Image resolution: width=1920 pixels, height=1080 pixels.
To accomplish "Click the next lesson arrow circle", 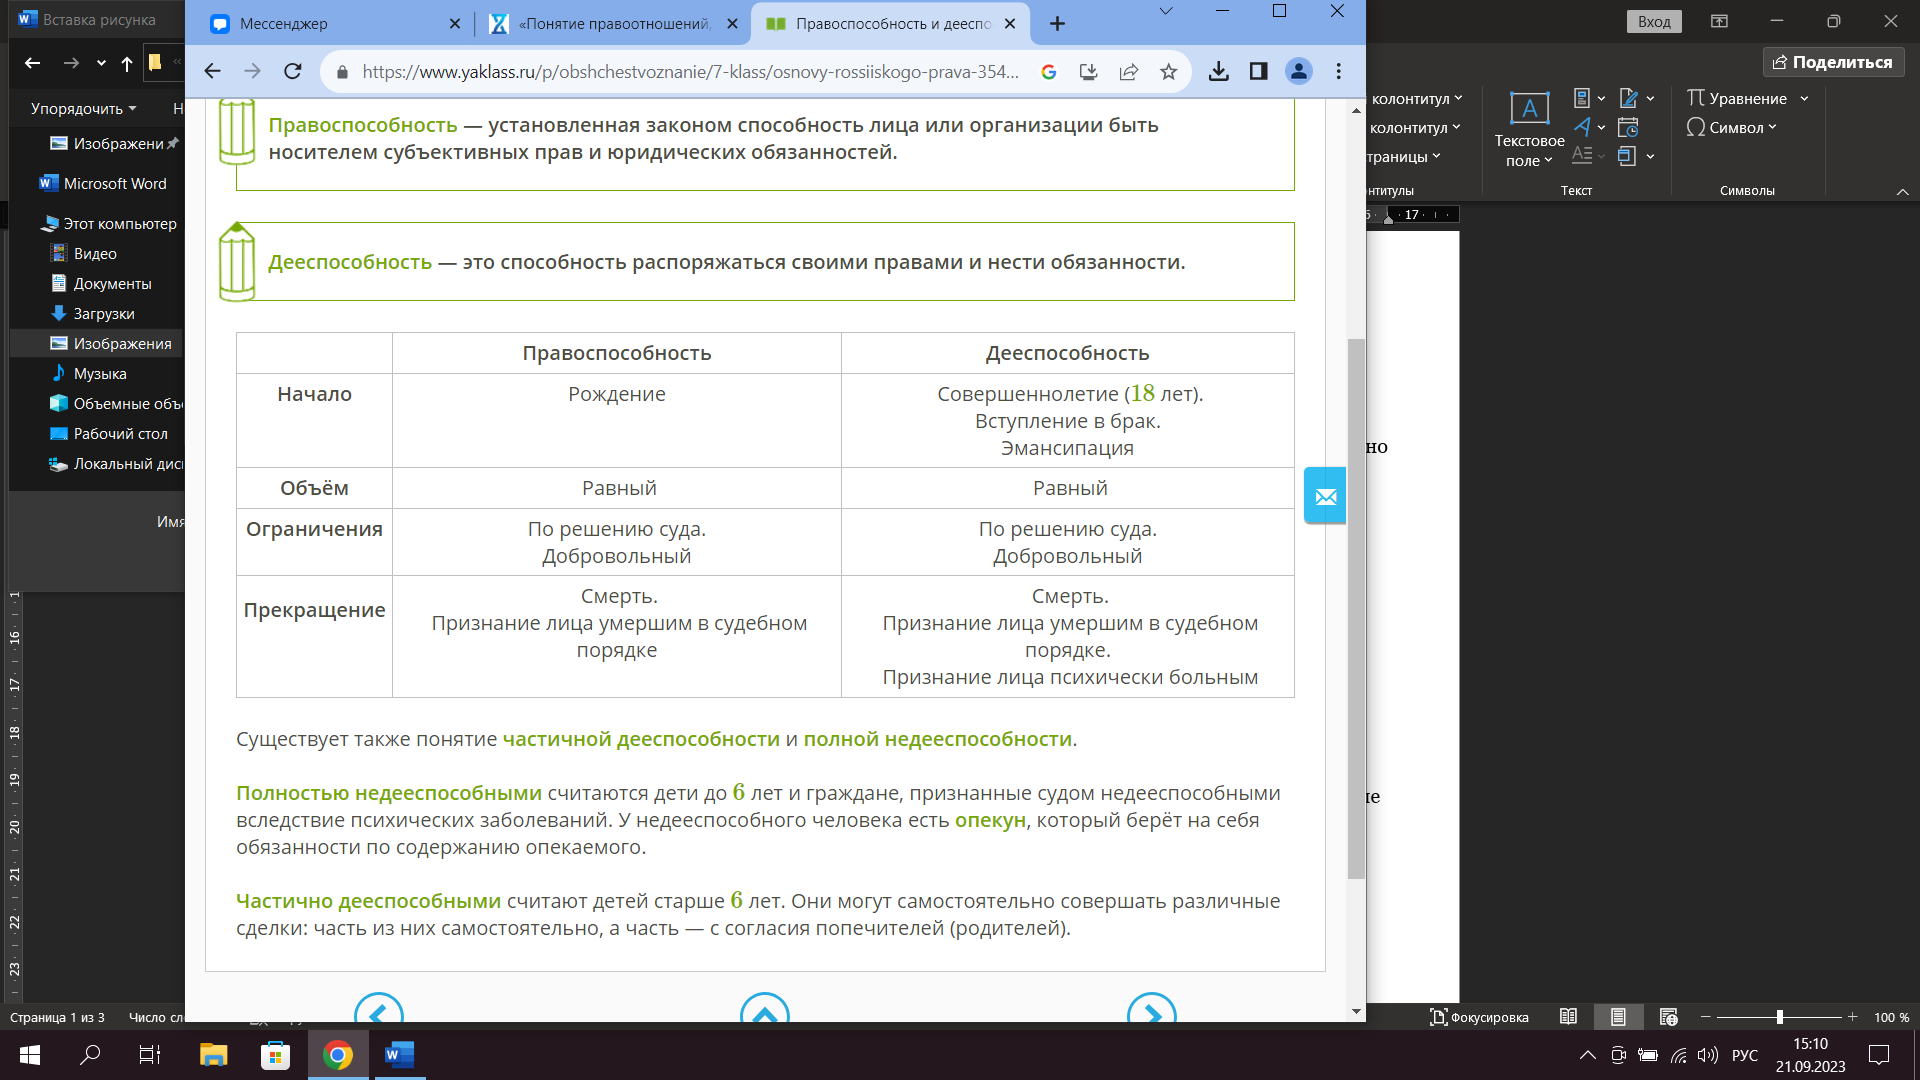I will (1152, 1008).
